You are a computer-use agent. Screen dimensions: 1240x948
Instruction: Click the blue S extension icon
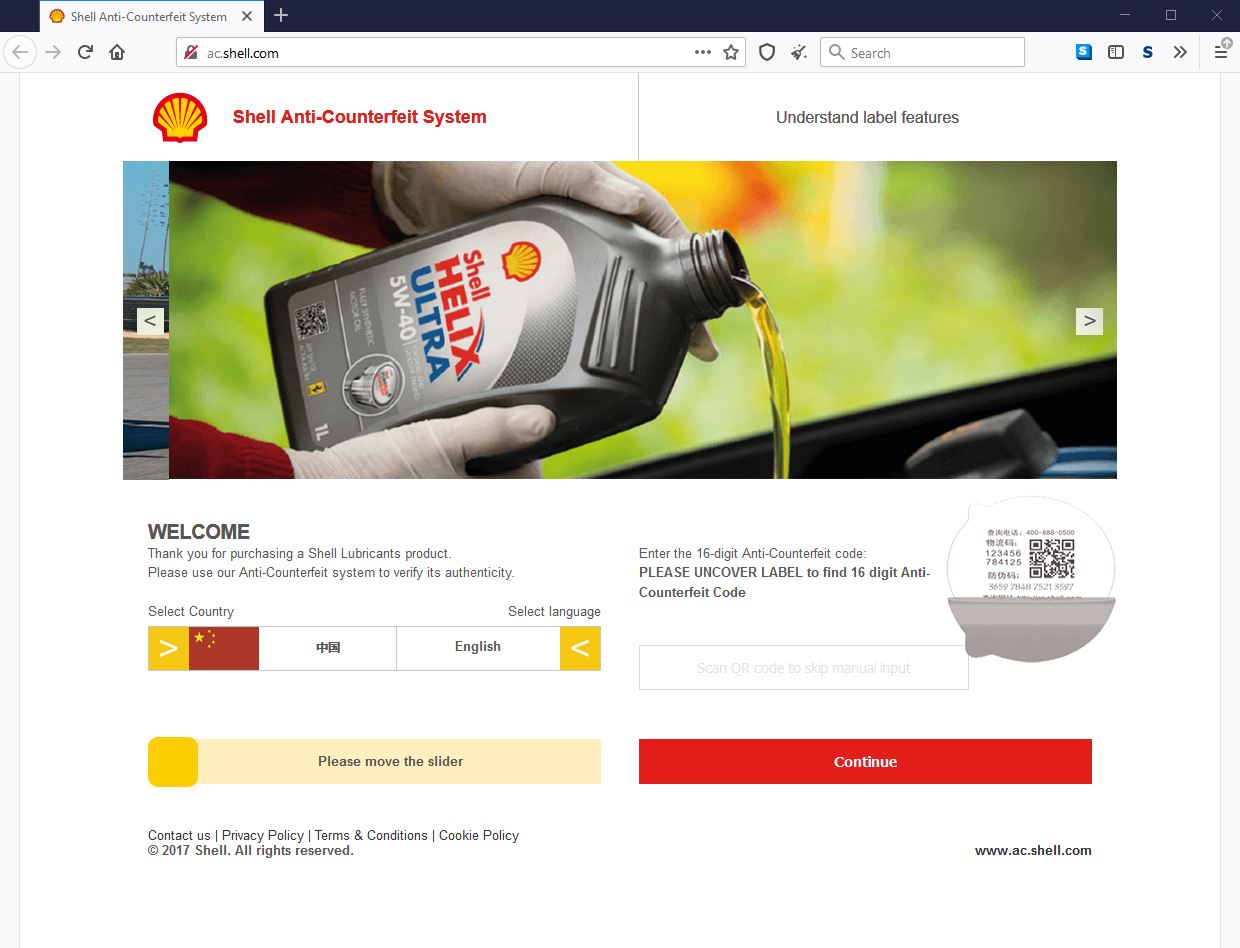coord(1084,52)
